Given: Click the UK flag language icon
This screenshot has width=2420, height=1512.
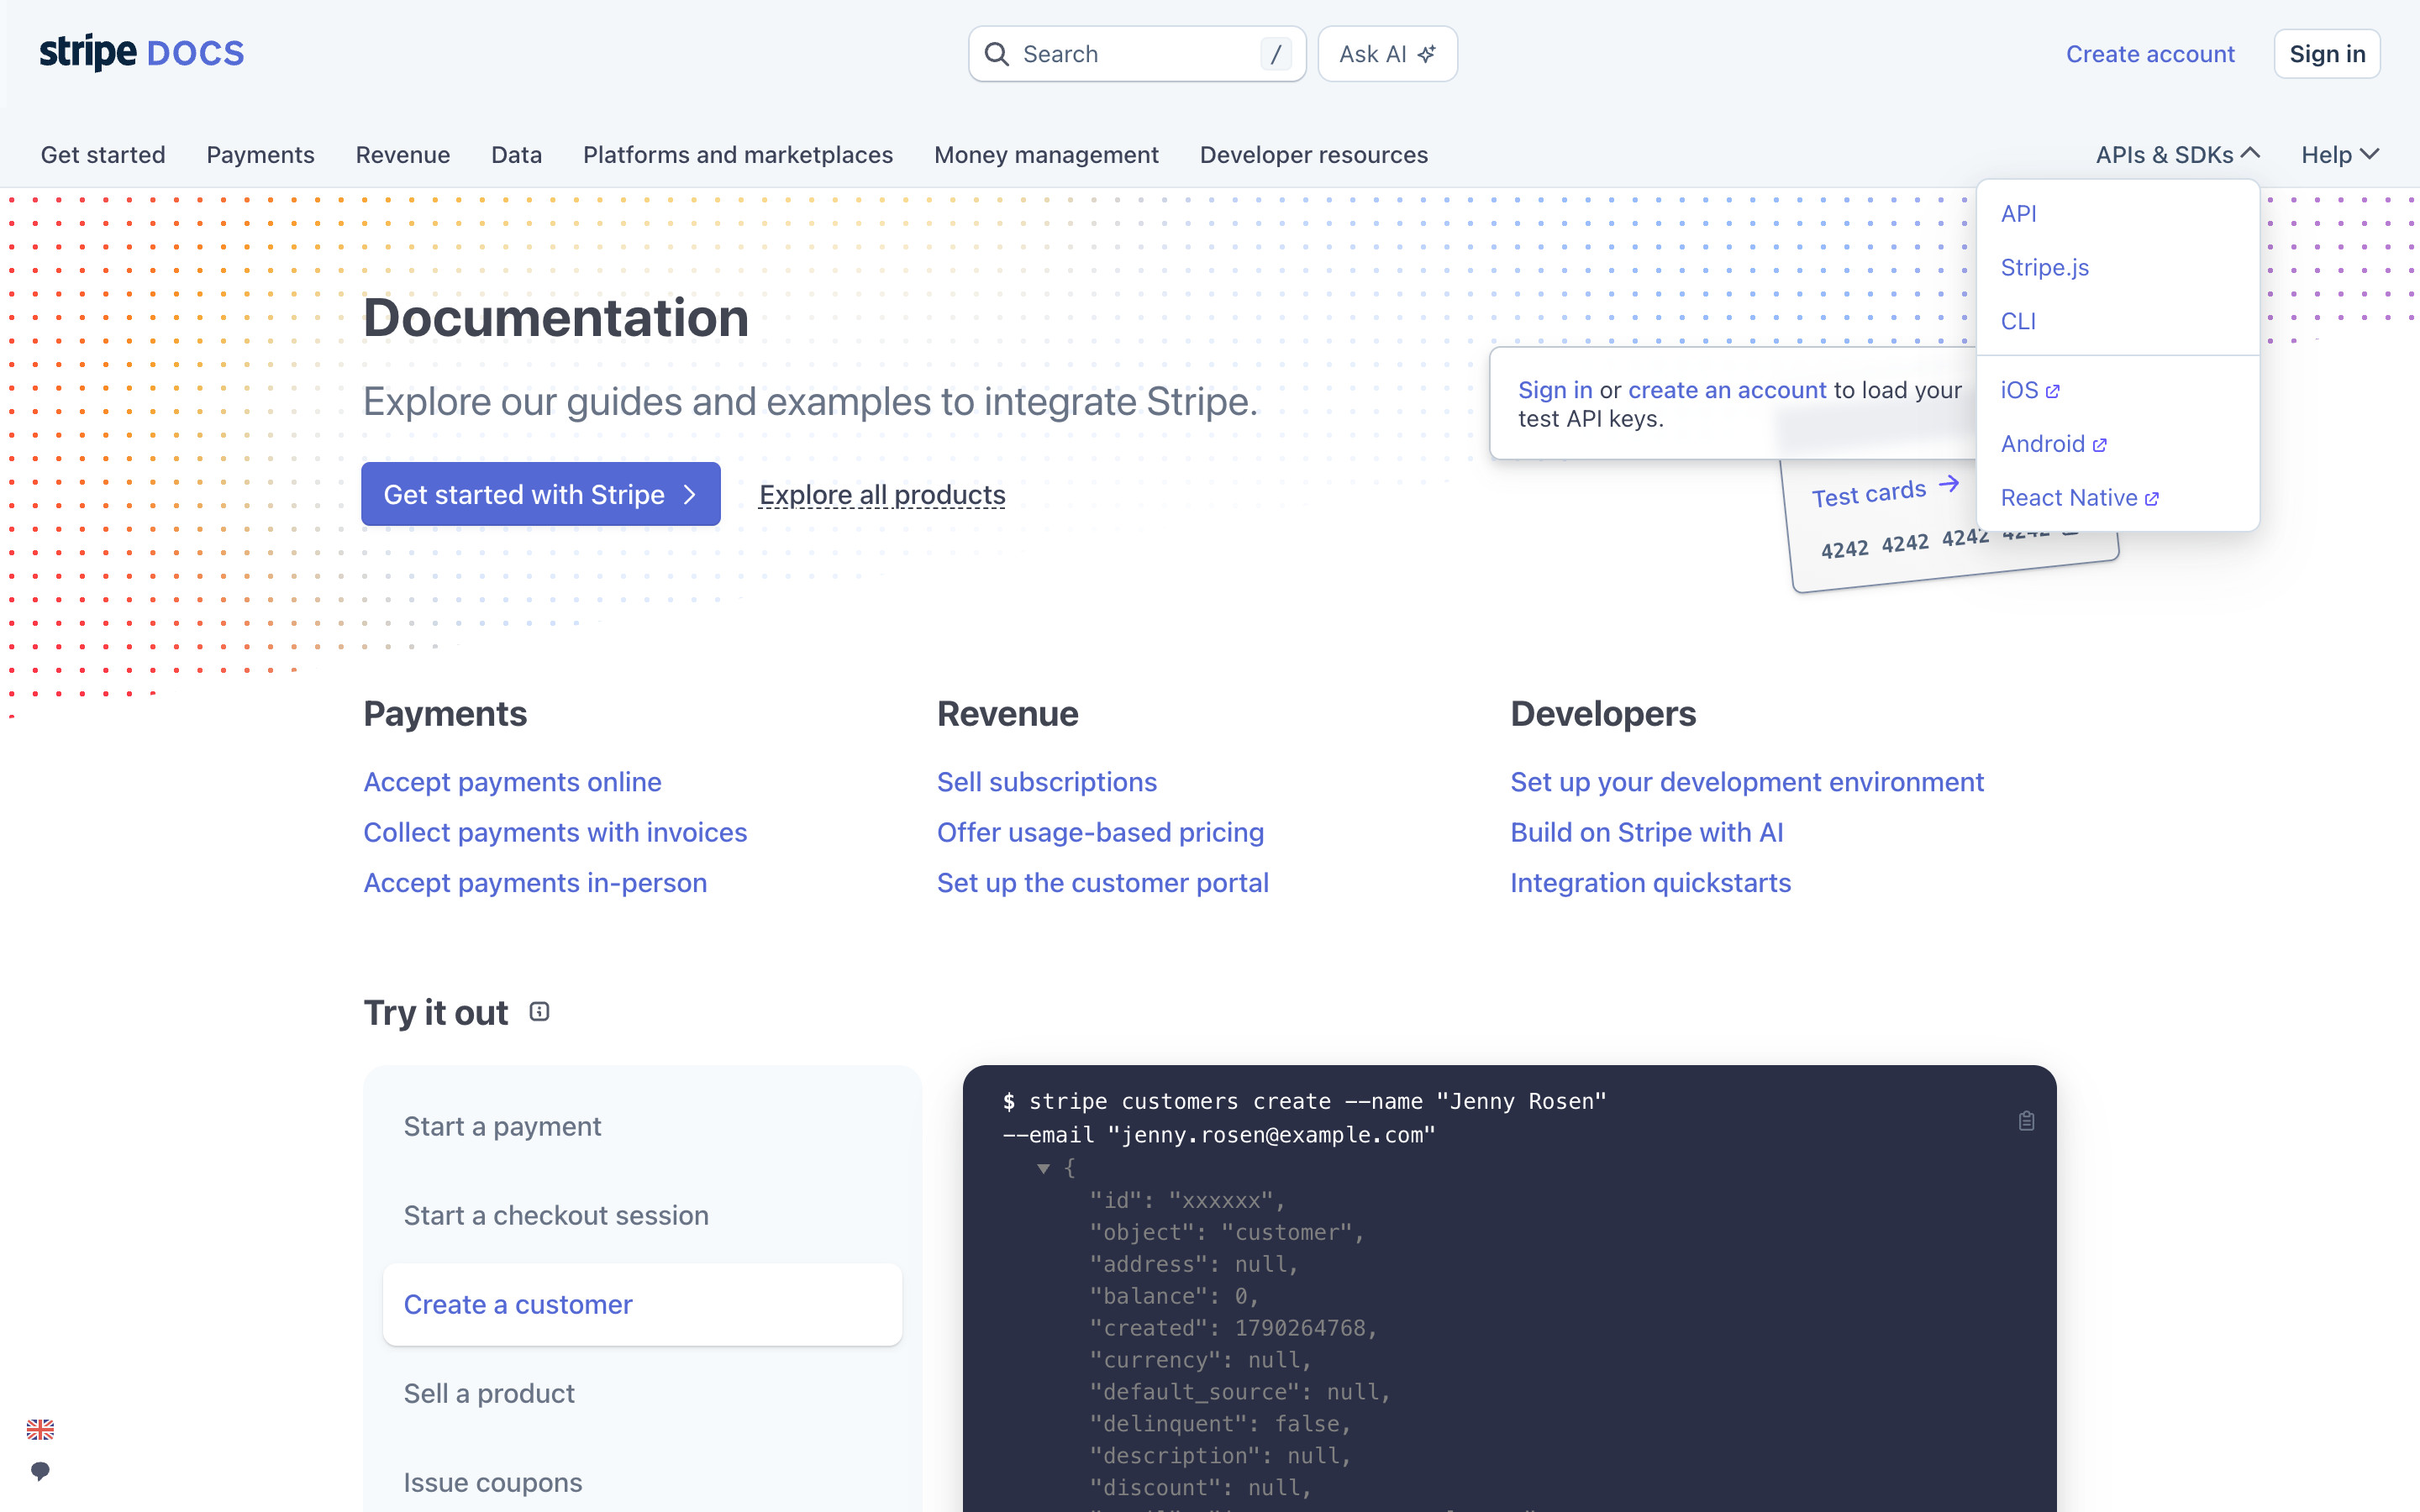Looking at the screenshot, I should [40, 1429].
